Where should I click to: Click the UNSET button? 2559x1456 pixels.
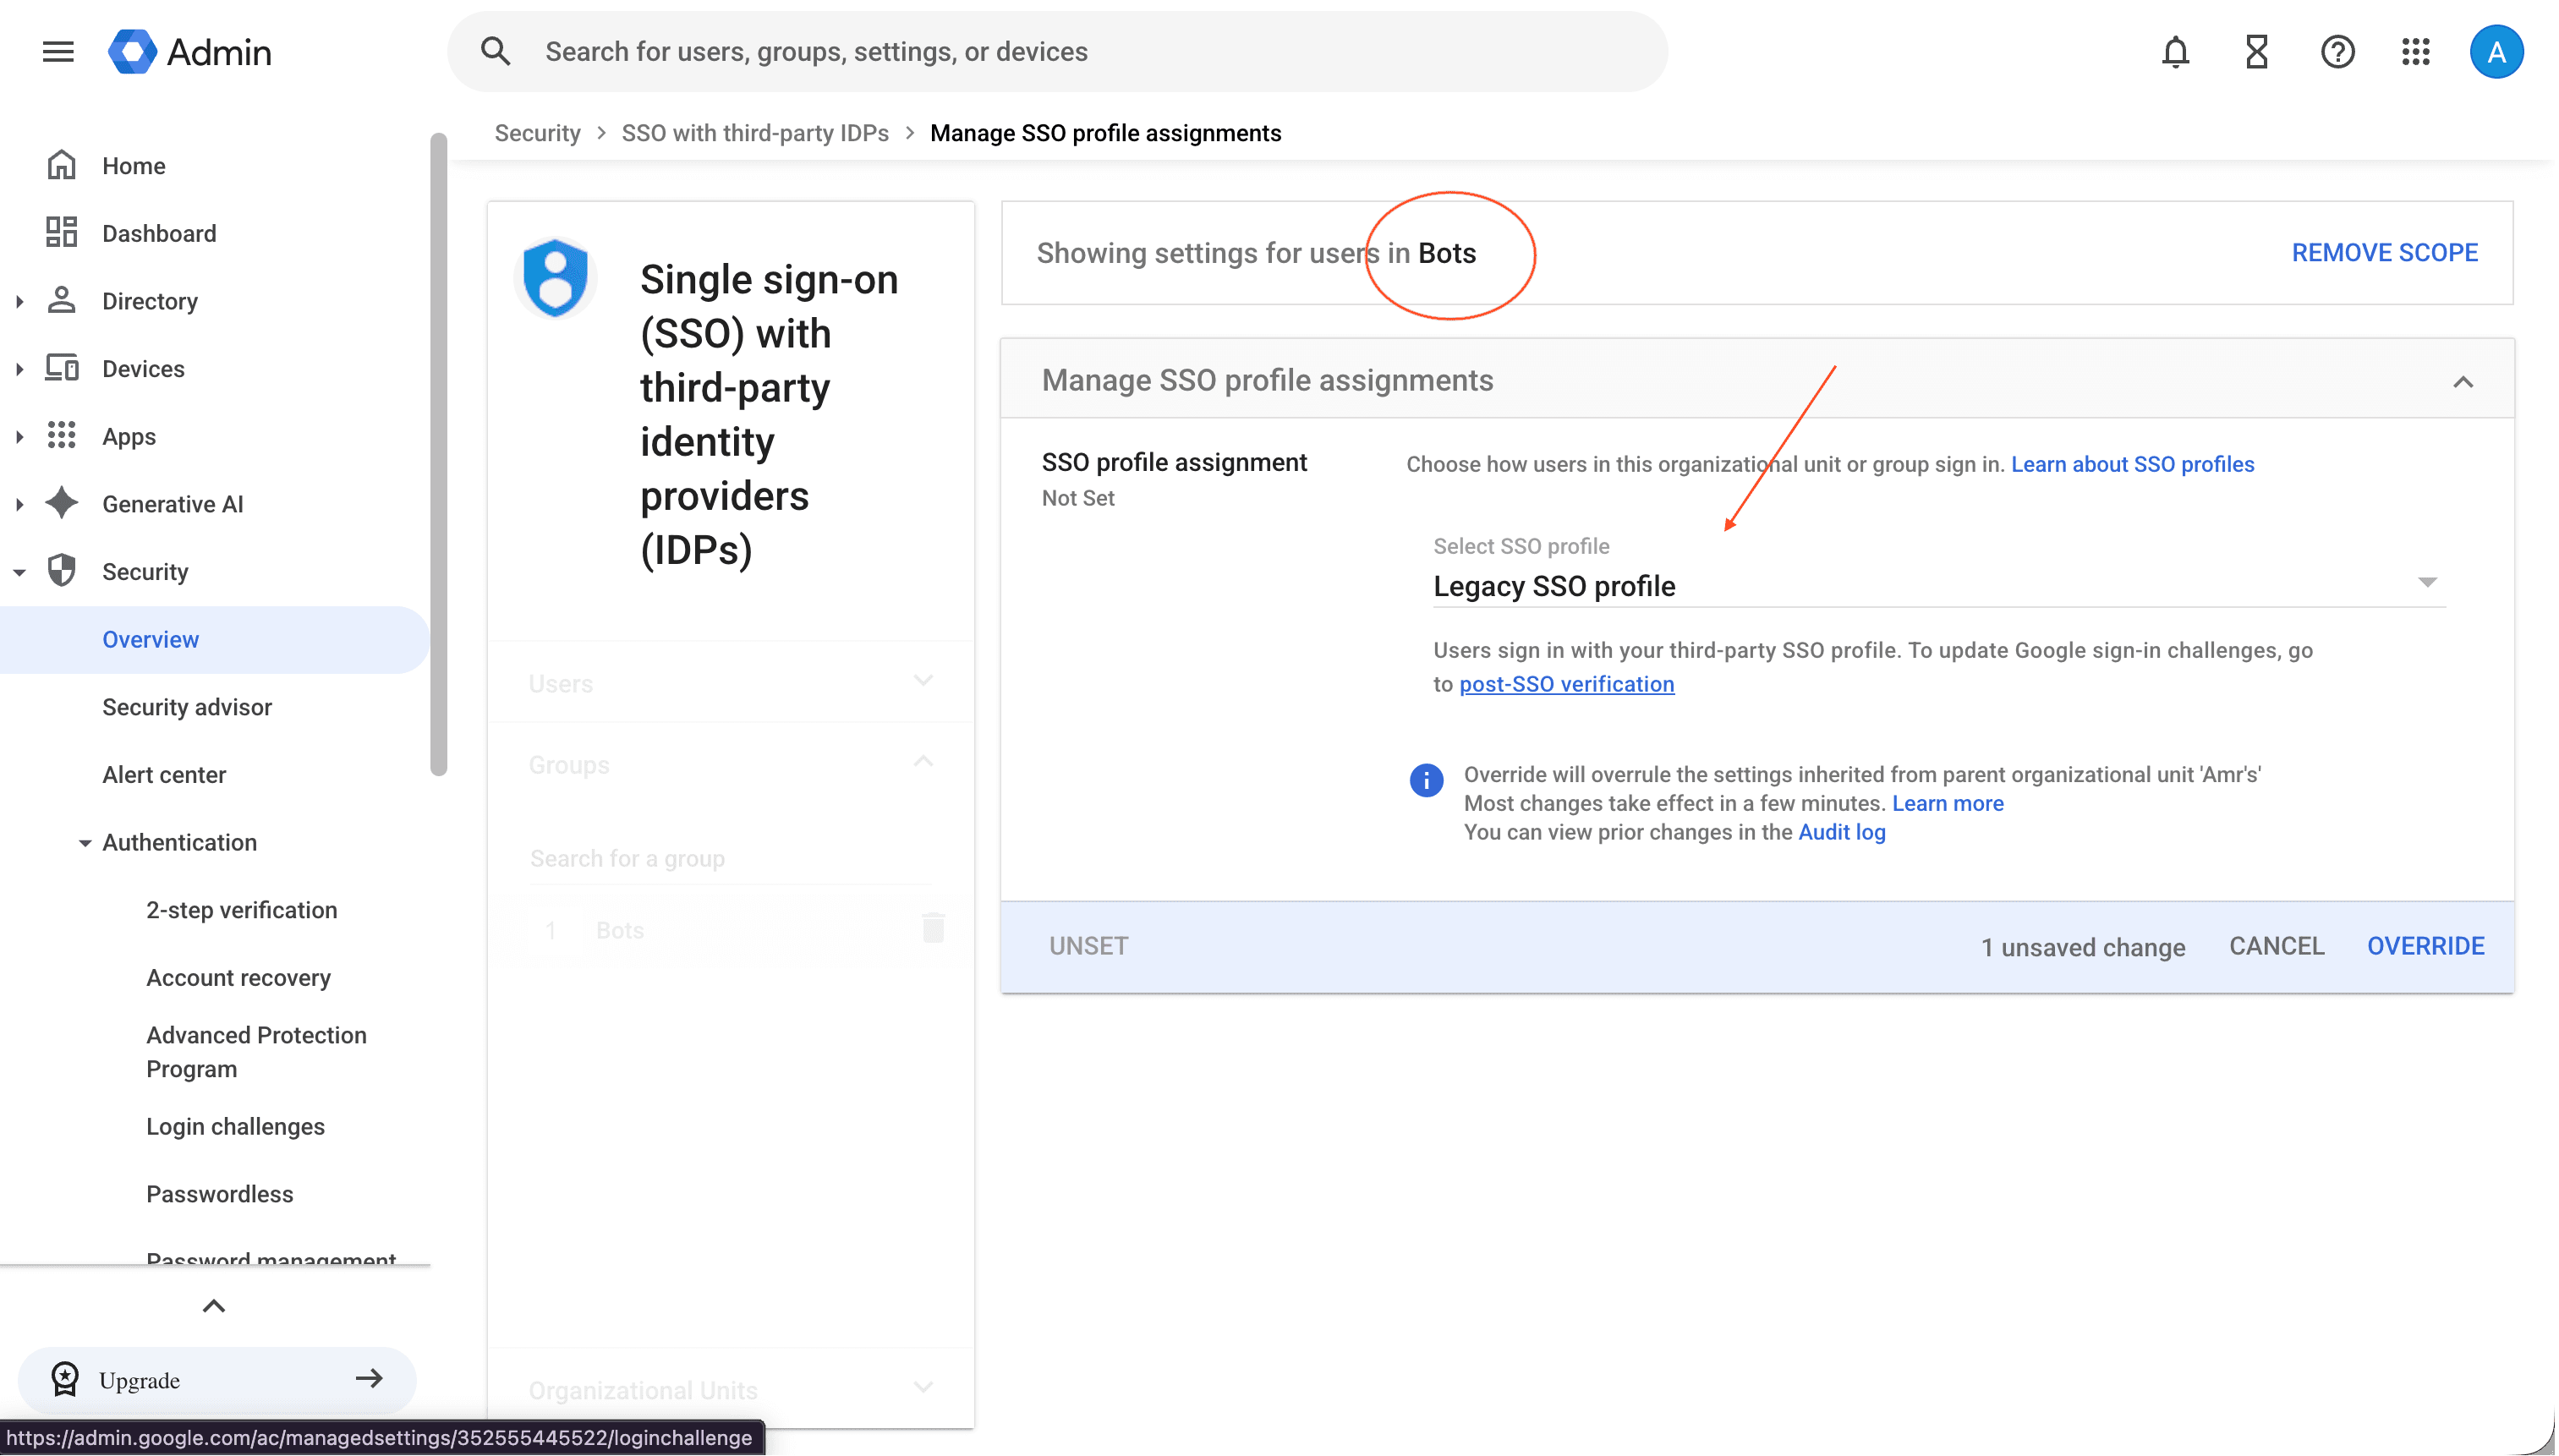pyautogui.click(x=1089, y=945)
